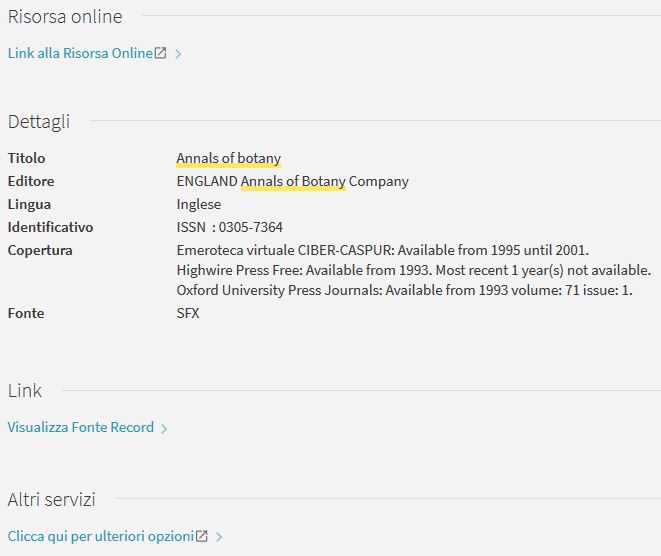The height and width of the screenshot is (556, 661).
Task: Click the 'Altri servizi' section heading
Action: (51, 499)
